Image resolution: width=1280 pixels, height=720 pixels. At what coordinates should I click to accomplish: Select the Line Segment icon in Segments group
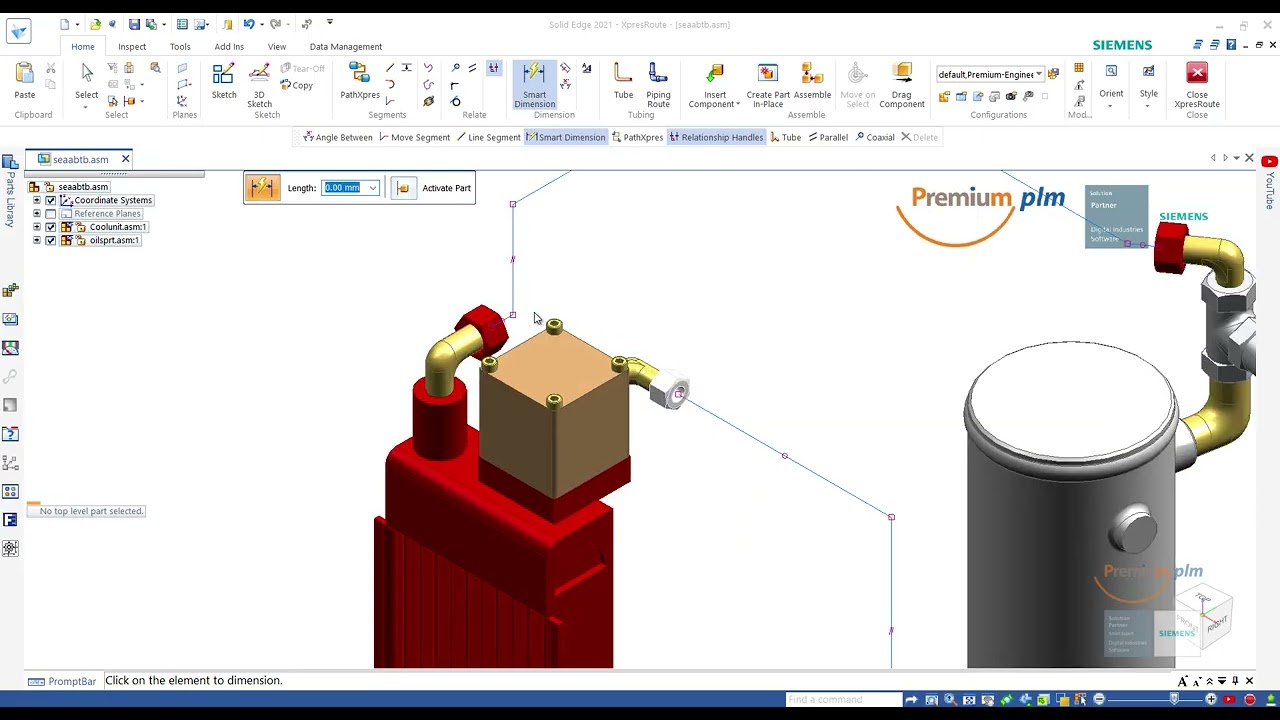(389, 68)
